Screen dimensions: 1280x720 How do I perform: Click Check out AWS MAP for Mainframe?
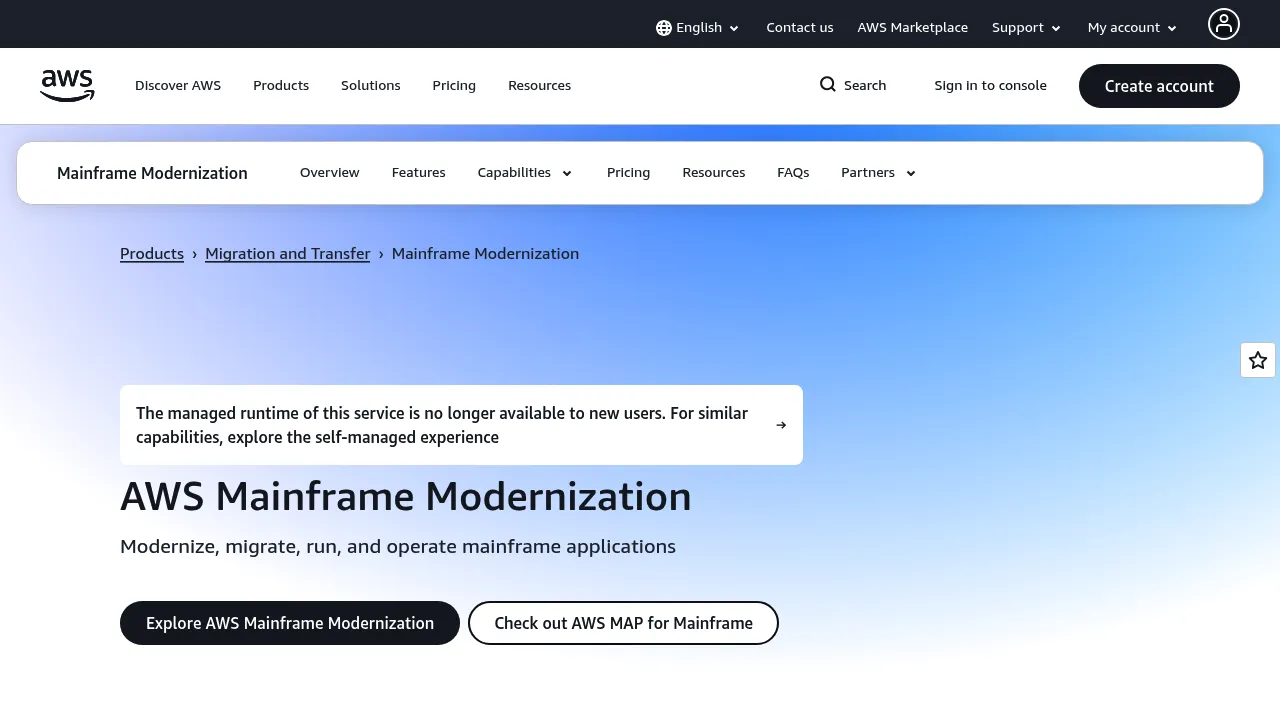(x=623, y=623)
